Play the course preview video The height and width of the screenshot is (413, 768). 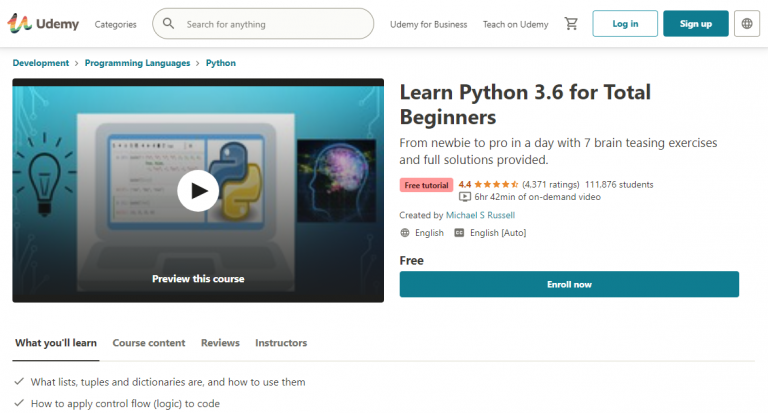coord(198,190)
